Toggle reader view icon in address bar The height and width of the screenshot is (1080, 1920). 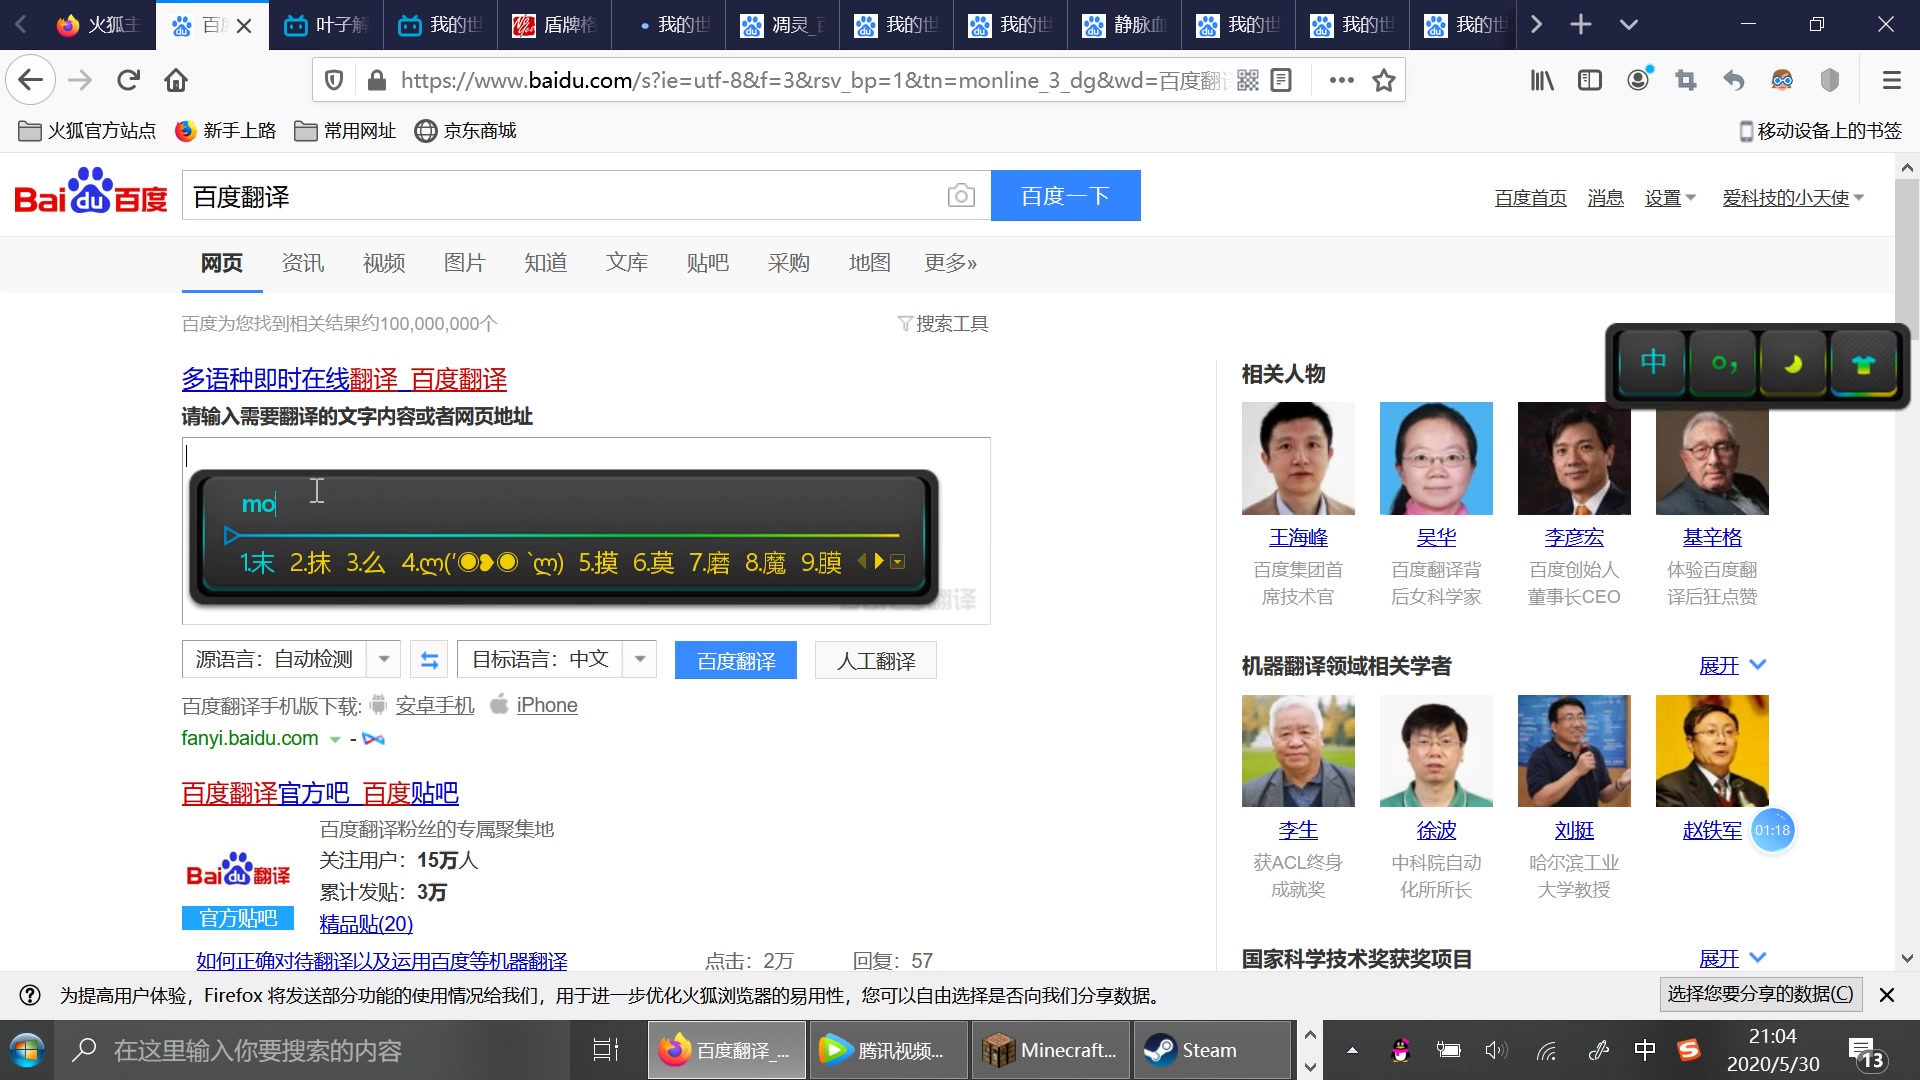pyautogui.click(x=1281, y=80)
